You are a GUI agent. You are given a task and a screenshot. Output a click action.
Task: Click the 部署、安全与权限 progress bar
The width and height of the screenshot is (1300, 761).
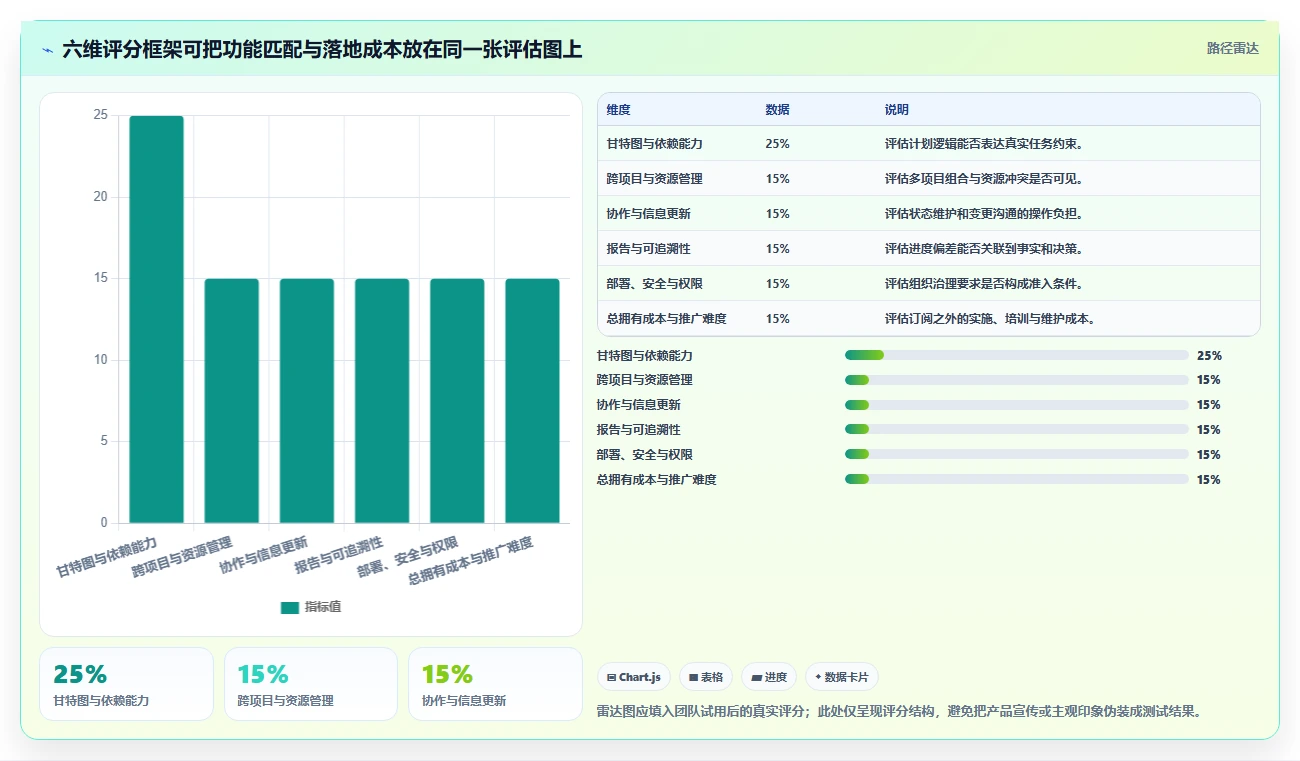point(1017,455)
